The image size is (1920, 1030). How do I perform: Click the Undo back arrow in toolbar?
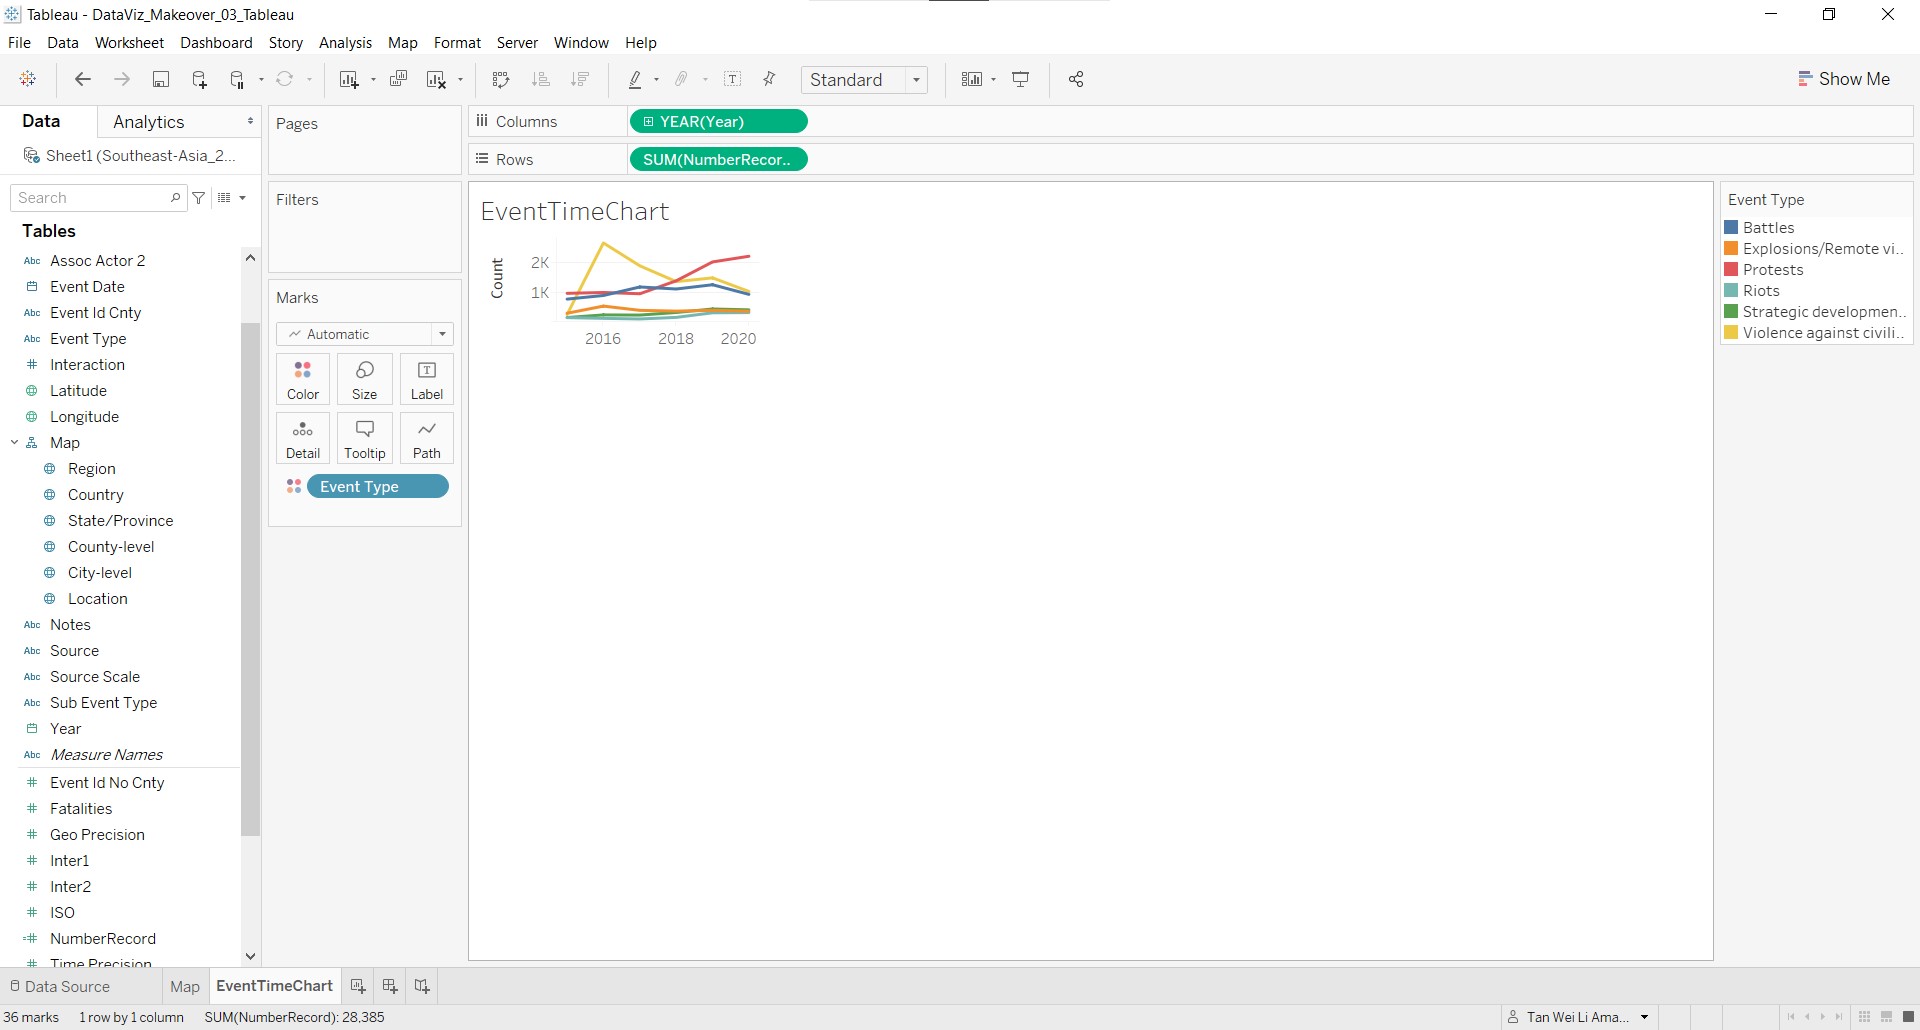83,80
